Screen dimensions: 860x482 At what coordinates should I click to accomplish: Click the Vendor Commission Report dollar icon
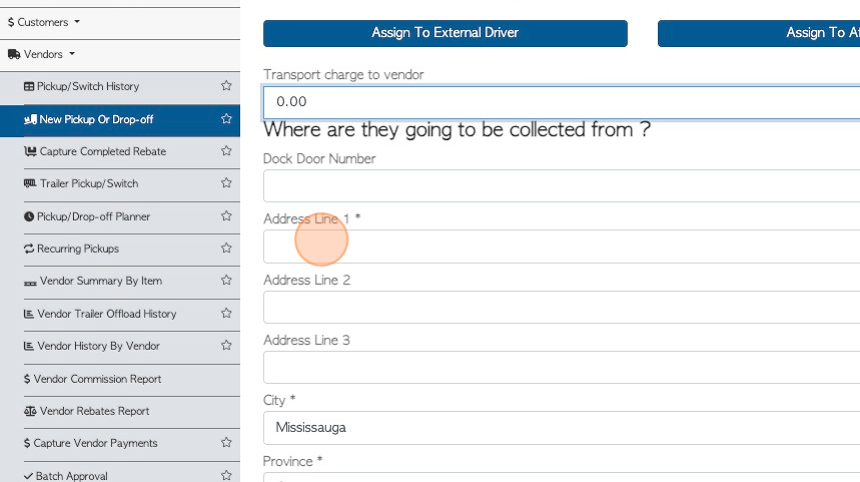(x=27, y=379)
